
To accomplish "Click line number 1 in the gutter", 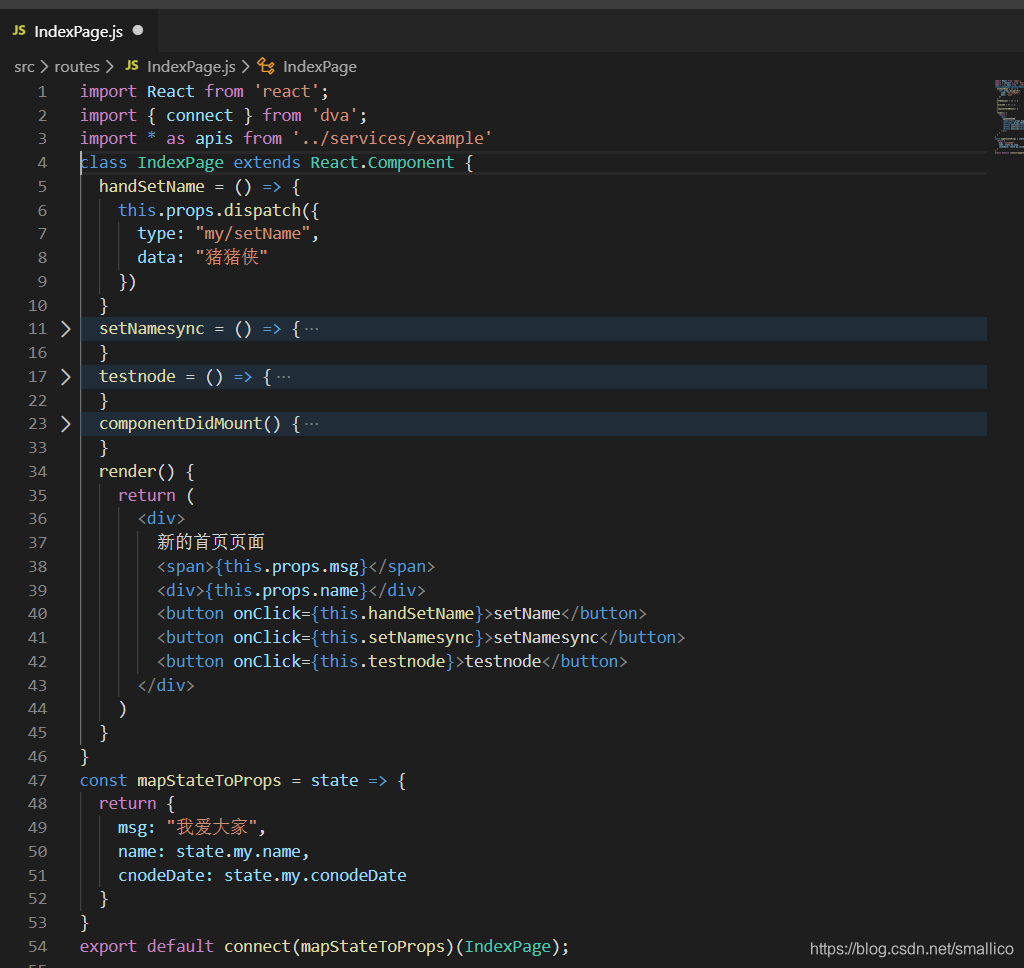I will [42, 91].
